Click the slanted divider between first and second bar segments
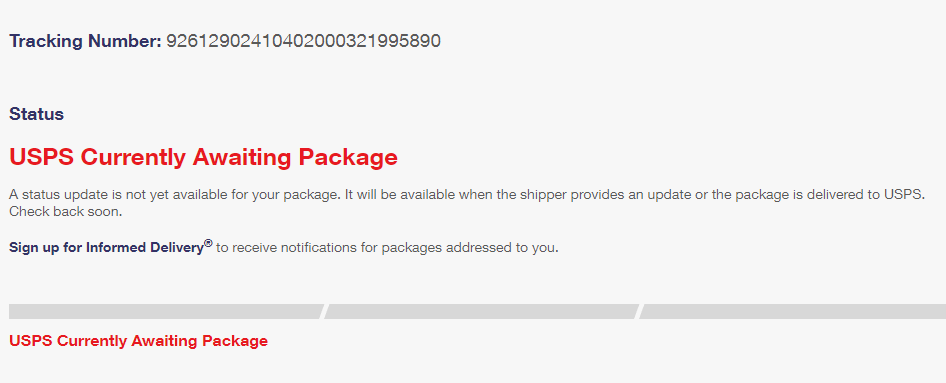 click(325, 311)
